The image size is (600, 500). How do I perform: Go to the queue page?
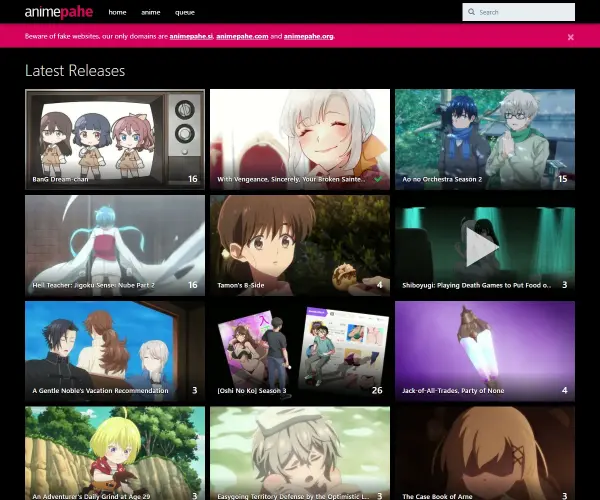(185, 12)
